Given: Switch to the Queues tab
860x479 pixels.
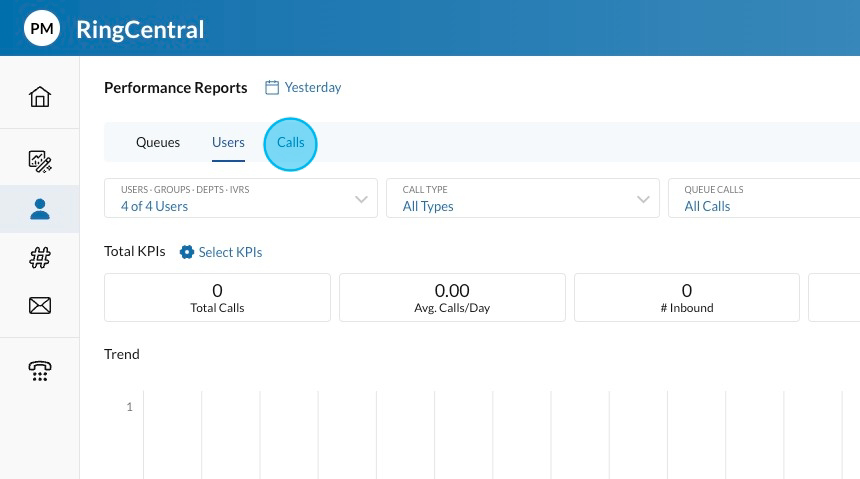Looking at the screenshot, I should (158, 142).
